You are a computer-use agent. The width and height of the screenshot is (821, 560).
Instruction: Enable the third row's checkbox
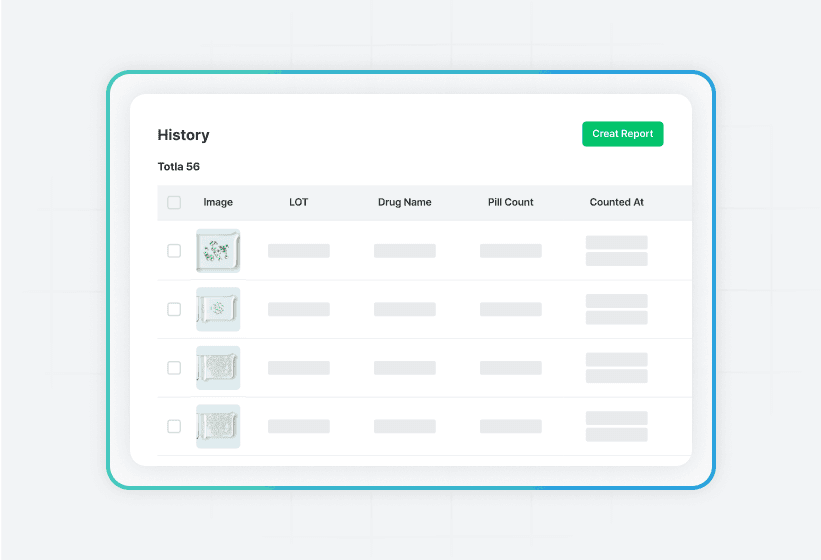tap(174, 368)
